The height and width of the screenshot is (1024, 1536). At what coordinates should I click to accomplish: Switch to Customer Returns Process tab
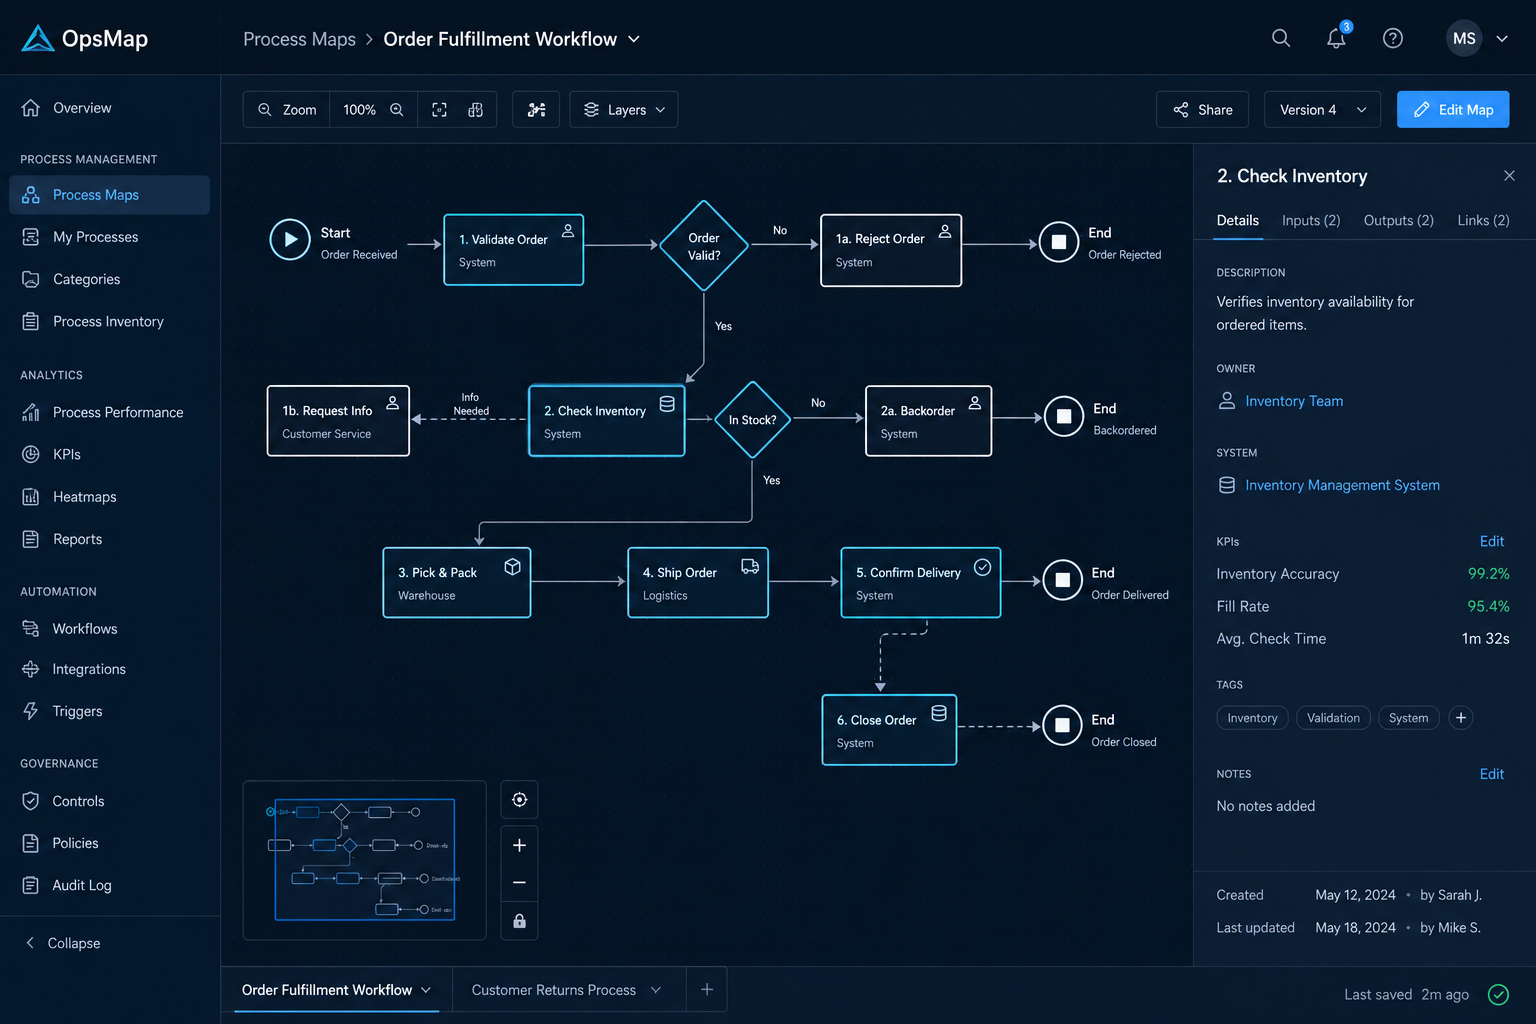coord(553,990)
